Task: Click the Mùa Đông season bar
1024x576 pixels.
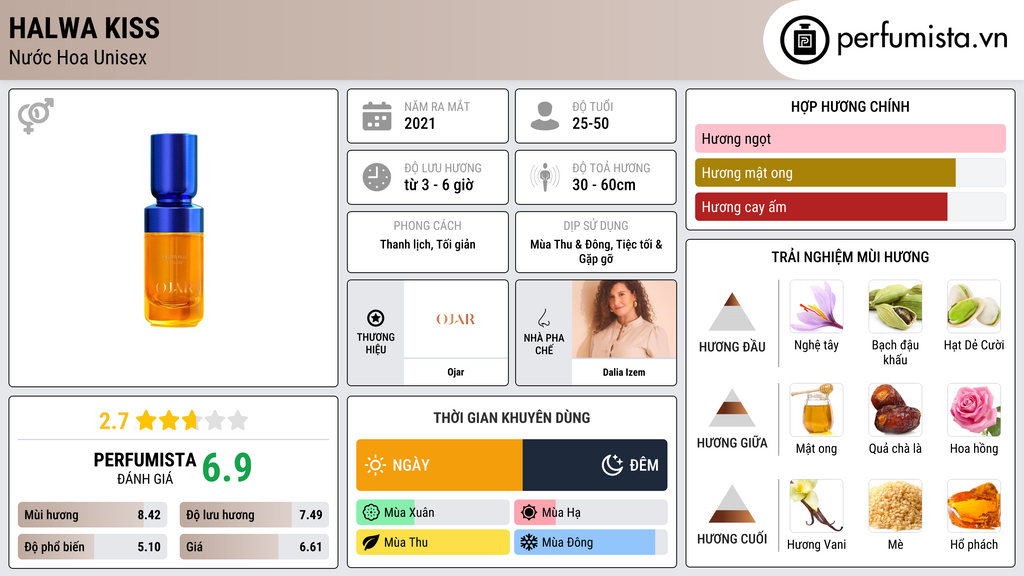Action: [591, 542]
